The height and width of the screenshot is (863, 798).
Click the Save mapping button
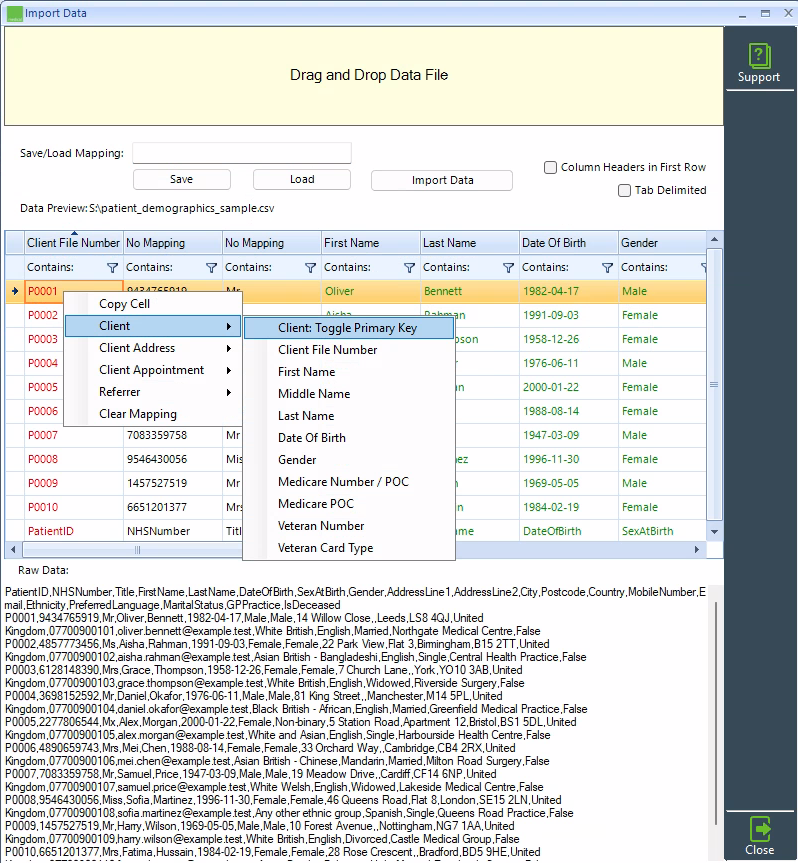tap(182, 179)
